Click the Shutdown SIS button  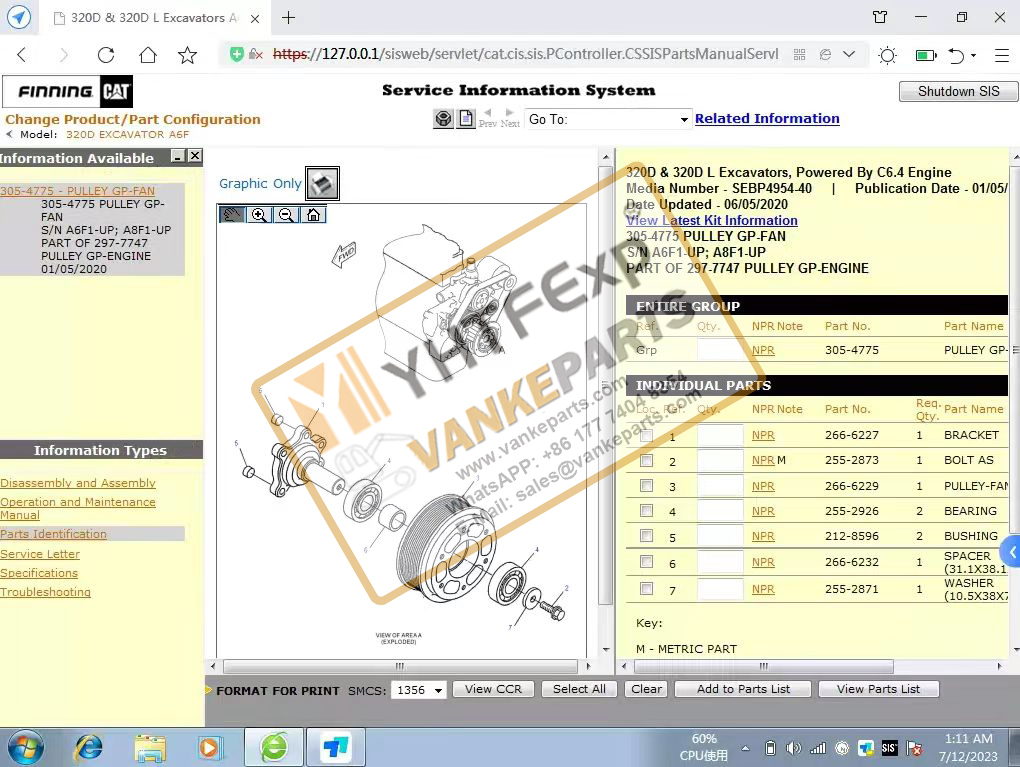pyautogui.click(x=958, y=91)
